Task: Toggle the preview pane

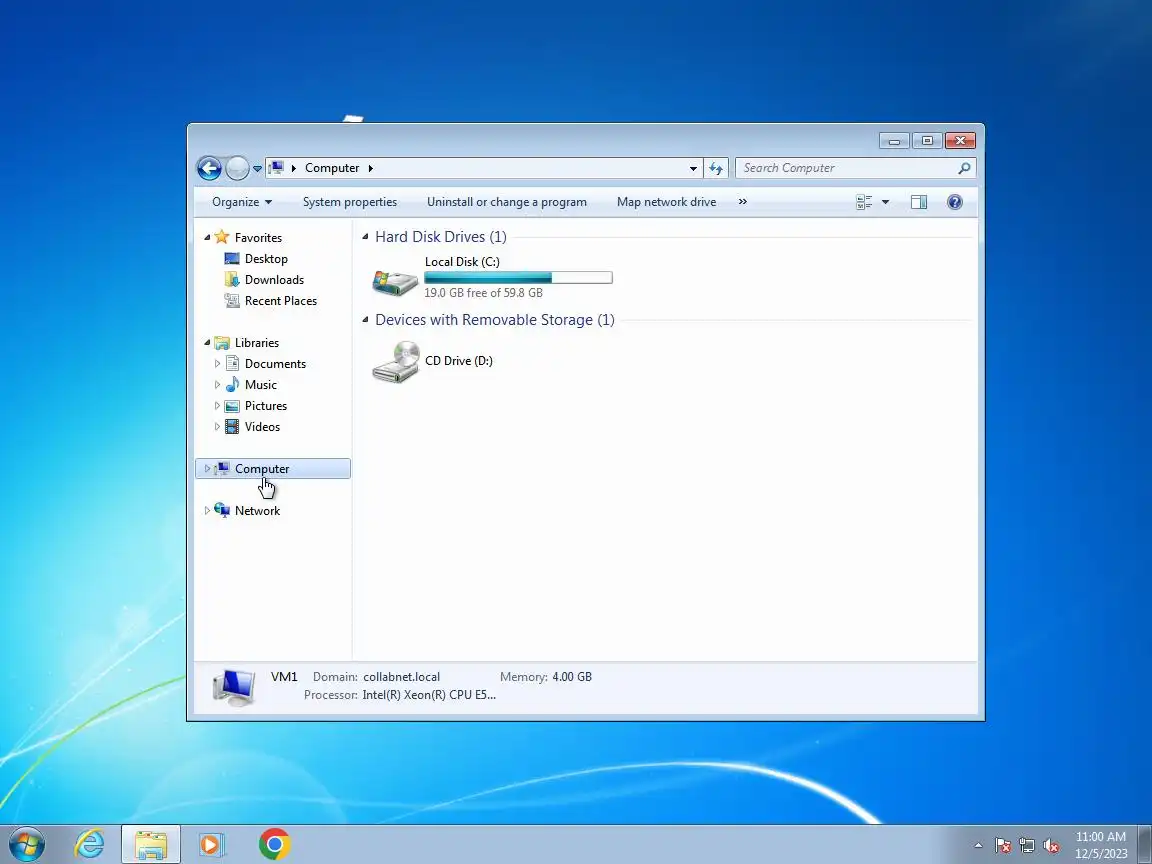Action: click(918, 202)
